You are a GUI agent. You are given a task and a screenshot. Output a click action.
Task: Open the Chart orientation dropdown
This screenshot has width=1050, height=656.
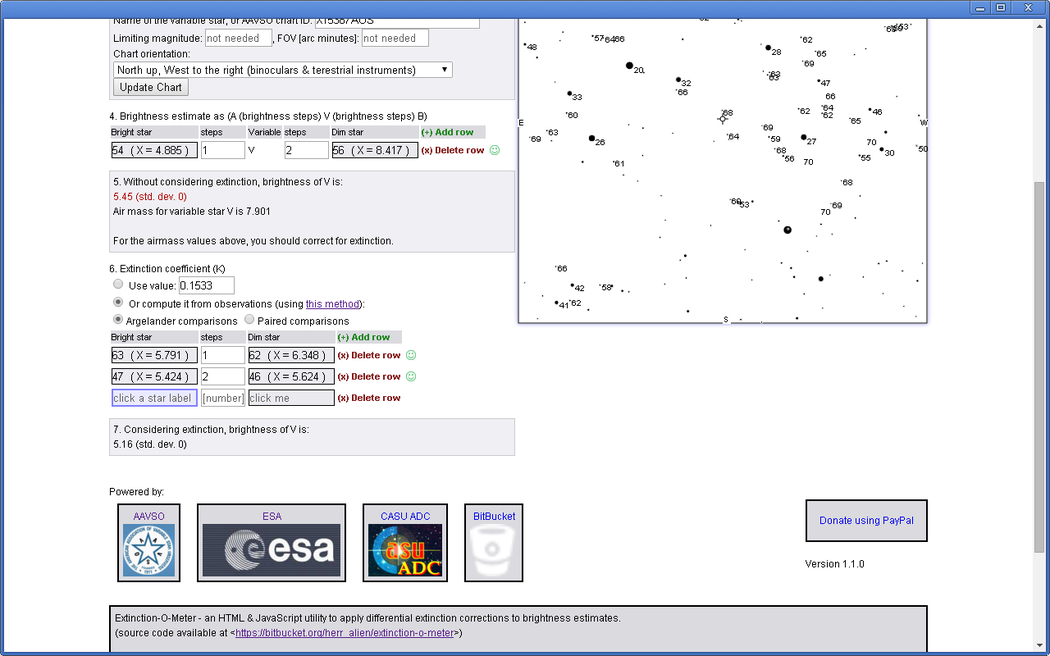[283, 70]
